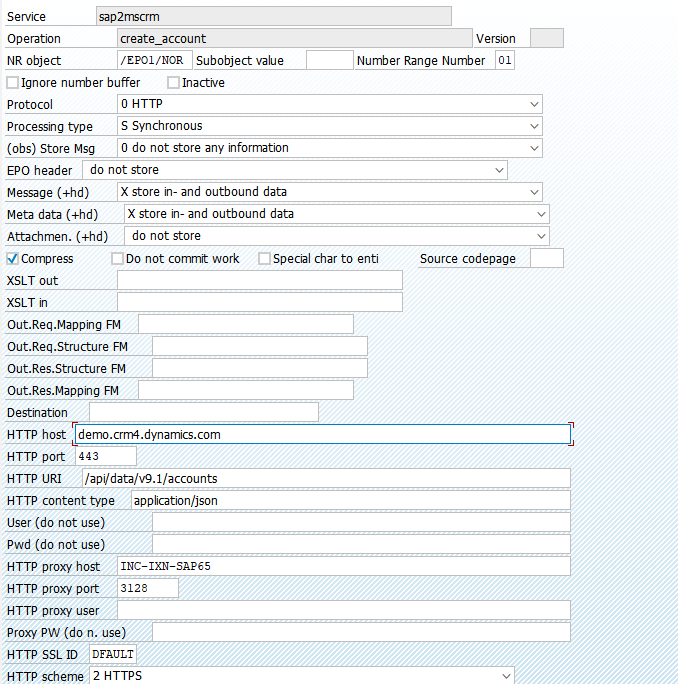Click the XSLT out input field
Image resolution: width=678 pixels, height=684 pixels.
(260, 280)
